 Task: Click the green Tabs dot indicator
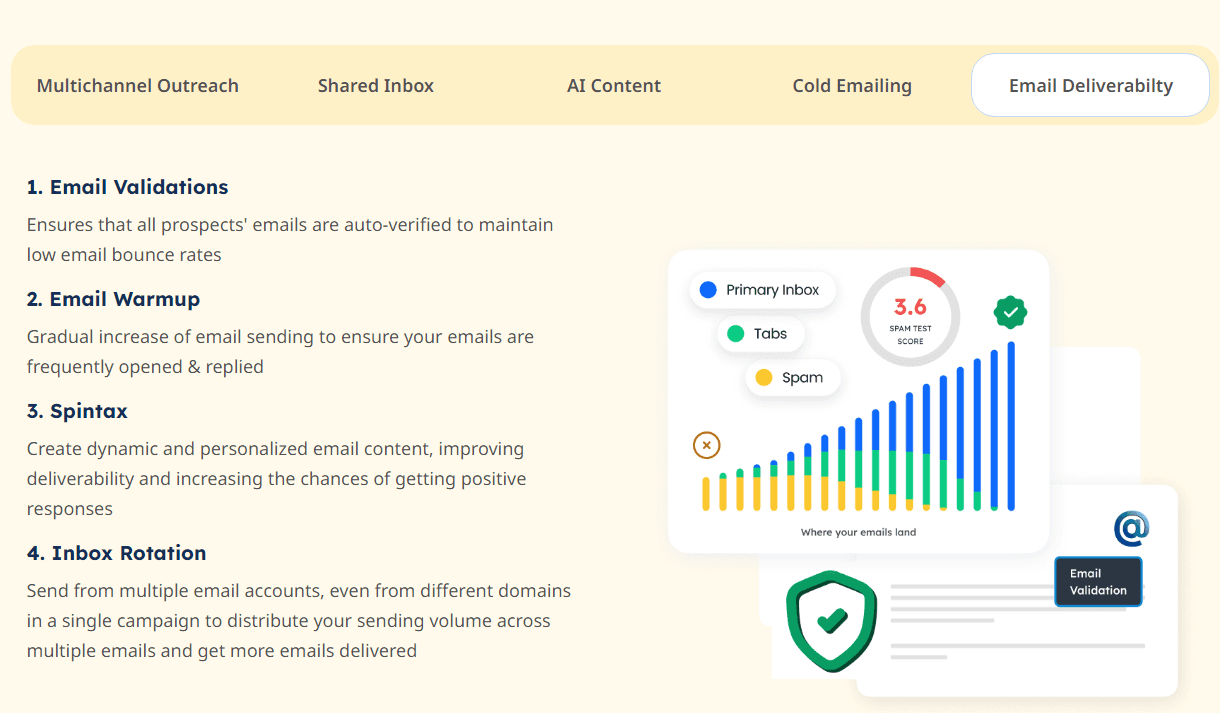pos(733,333)
